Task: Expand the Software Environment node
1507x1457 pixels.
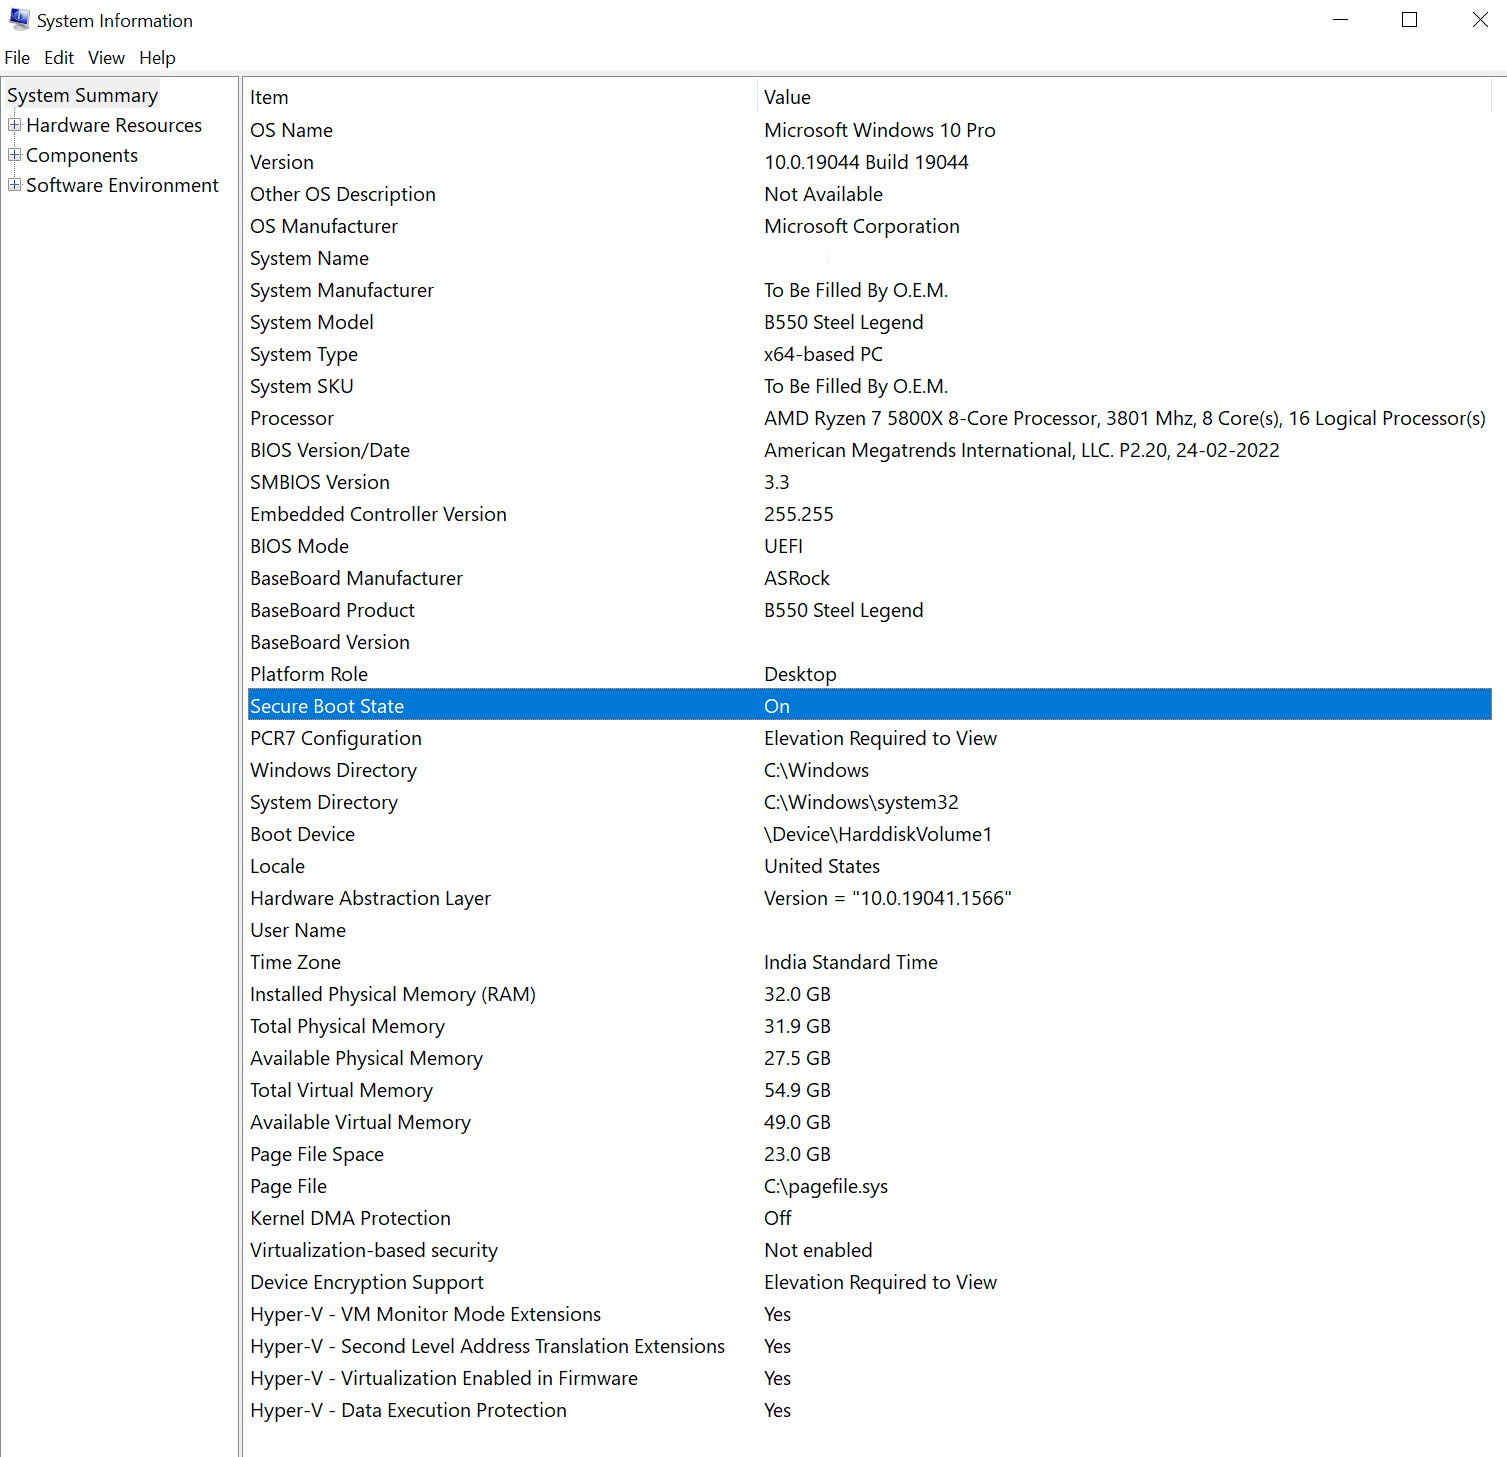Action: click(14, 185)
